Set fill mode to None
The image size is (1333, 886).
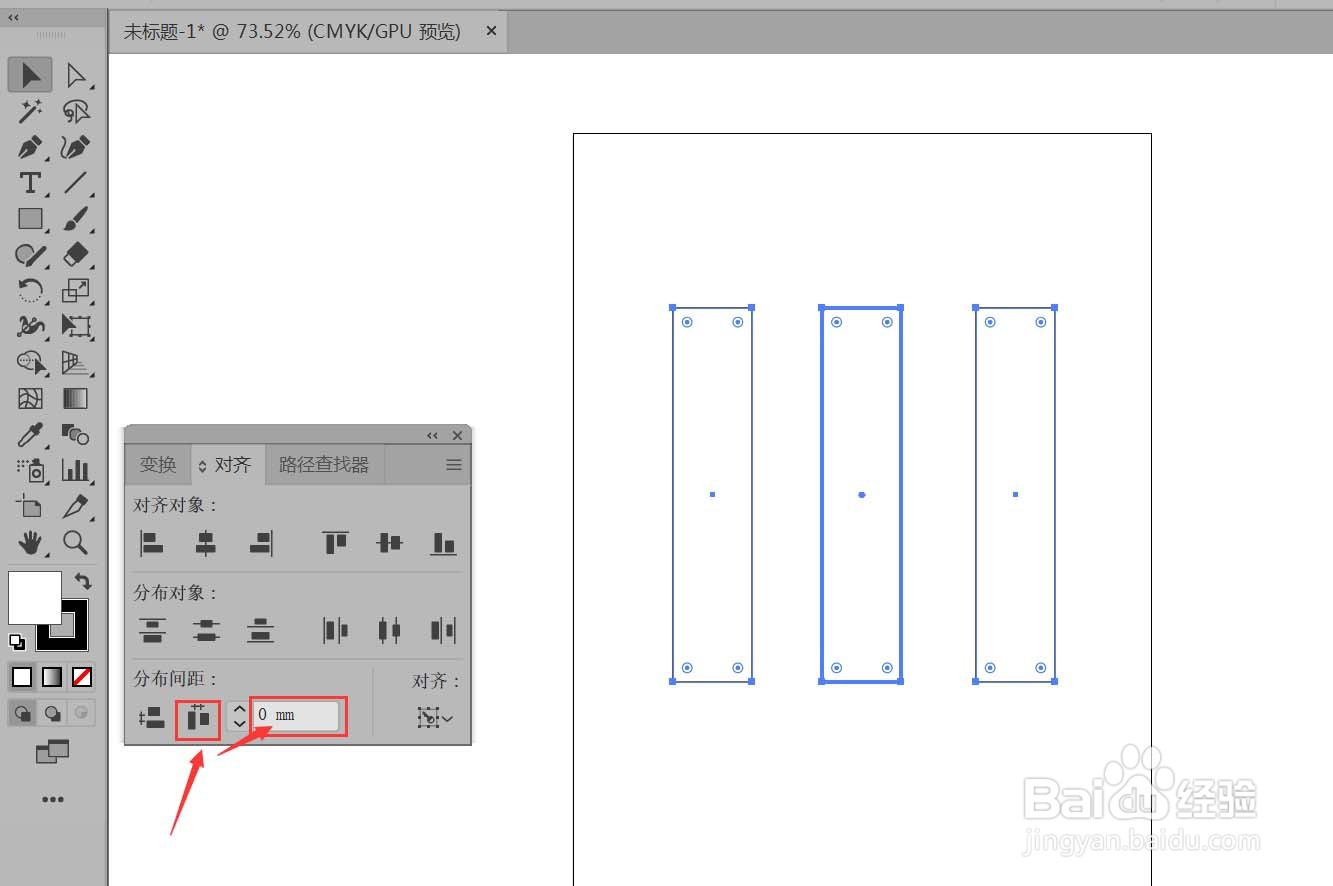[x=82, y=678]
